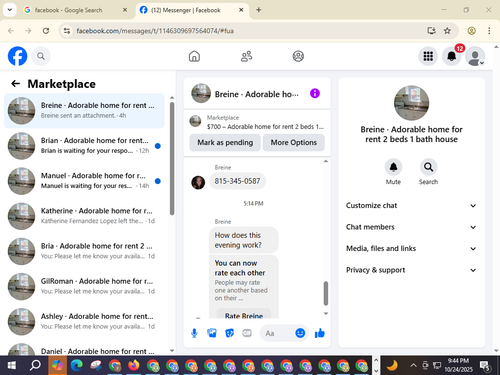The image size is (500, 375).
Task: Open the Chrome three-dot menu
Action: coord(489,31)
